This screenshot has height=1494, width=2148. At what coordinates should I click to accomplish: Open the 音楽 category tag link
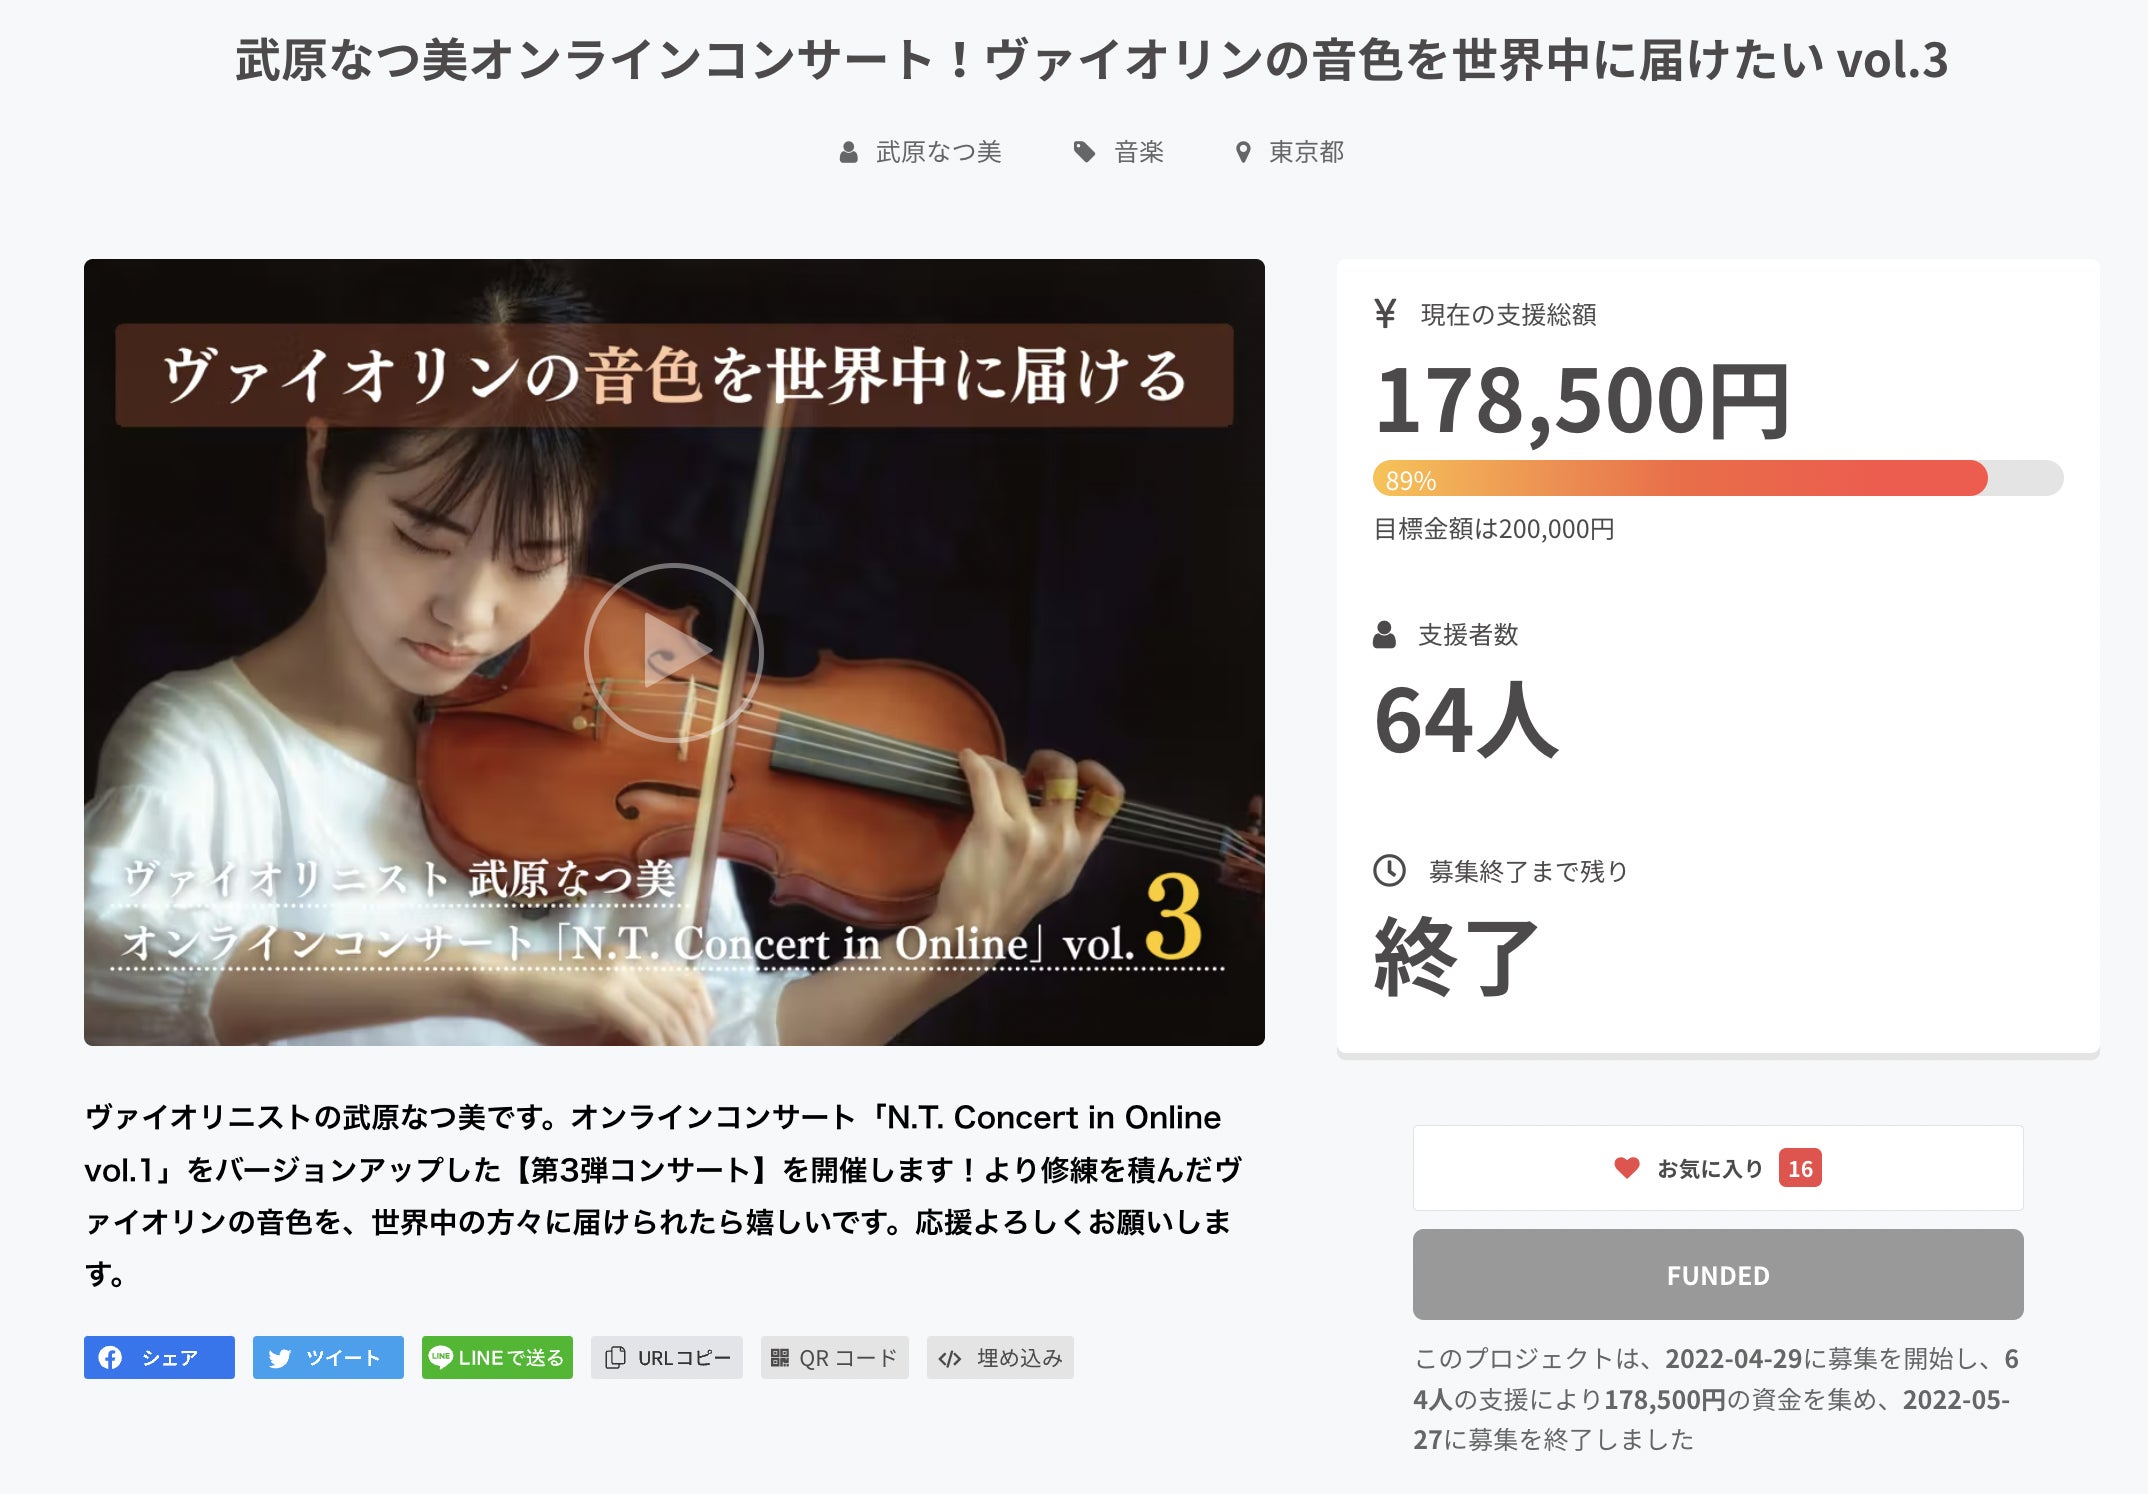1139,152
